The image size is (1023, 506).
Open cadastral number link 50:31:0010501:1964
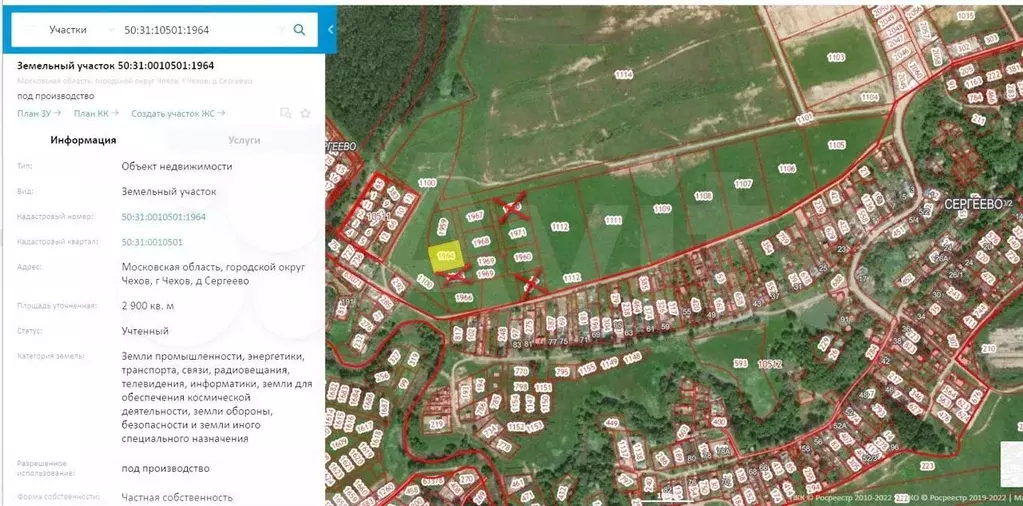pos(164,217)
